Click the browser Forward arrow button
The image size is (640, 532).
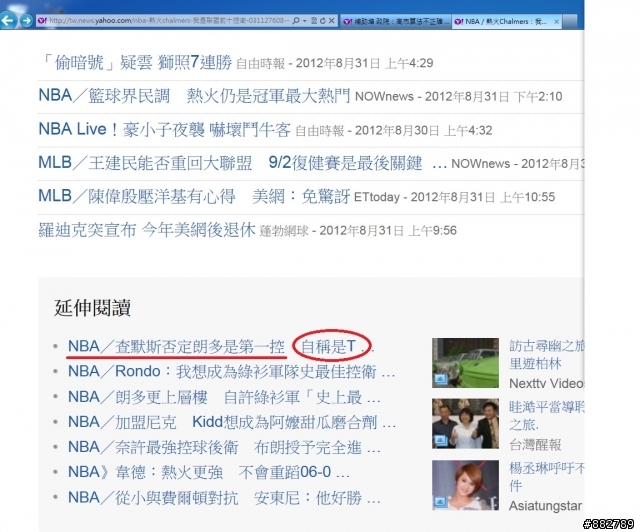[27, 20]
